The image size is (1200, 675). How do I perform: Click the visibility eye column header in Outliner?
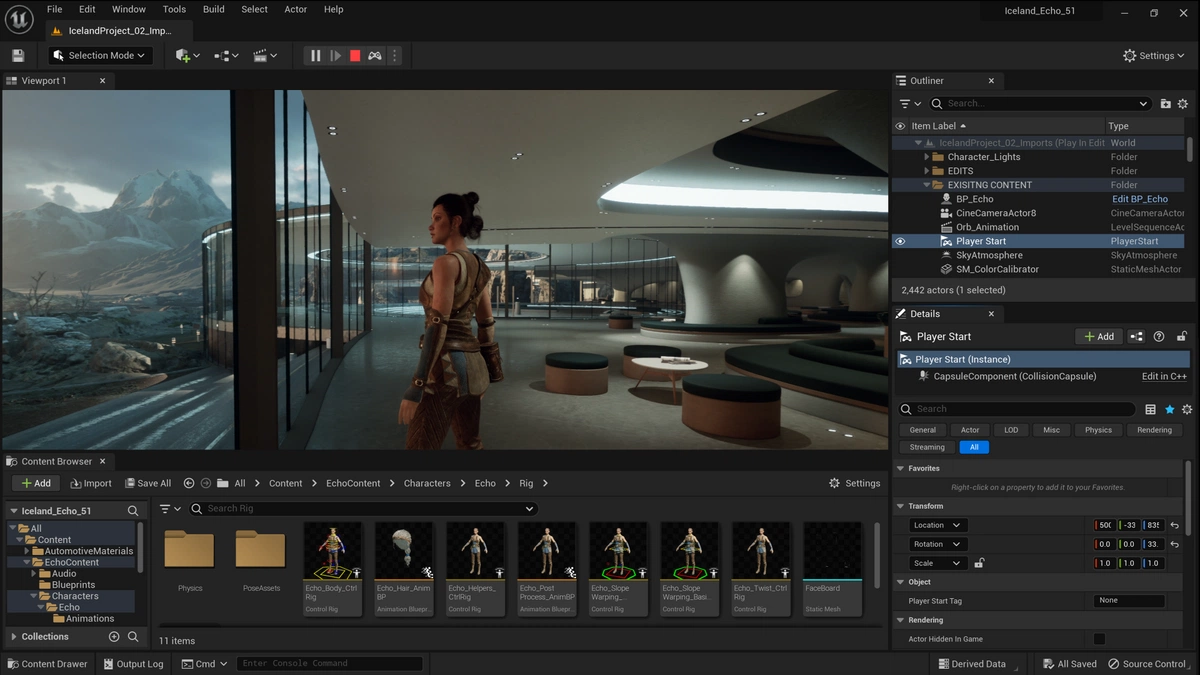click(x=900, y=126)
